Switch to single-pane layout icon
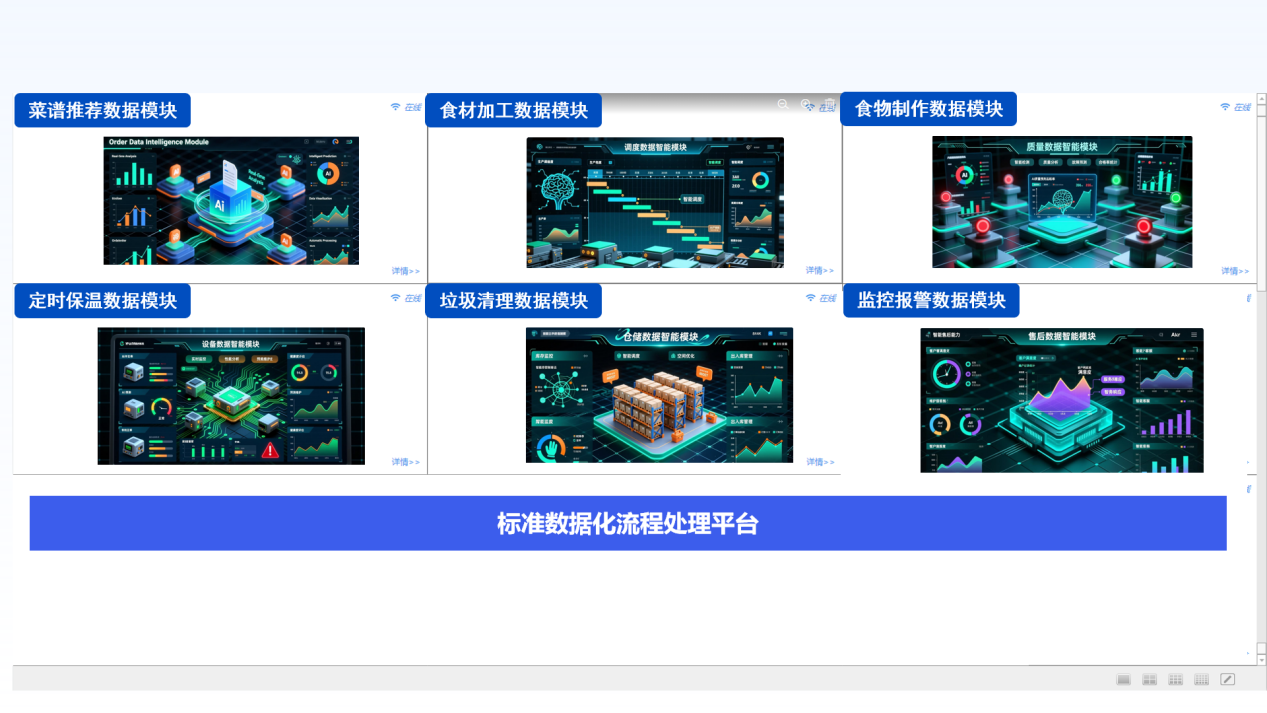1267x713 pixels. pyautogui.click(x=1123, y=680)
